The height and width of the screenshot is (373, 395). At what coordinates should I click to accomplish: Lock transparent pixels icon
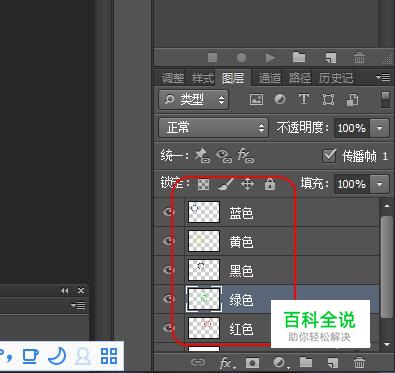tap(204, 184)
